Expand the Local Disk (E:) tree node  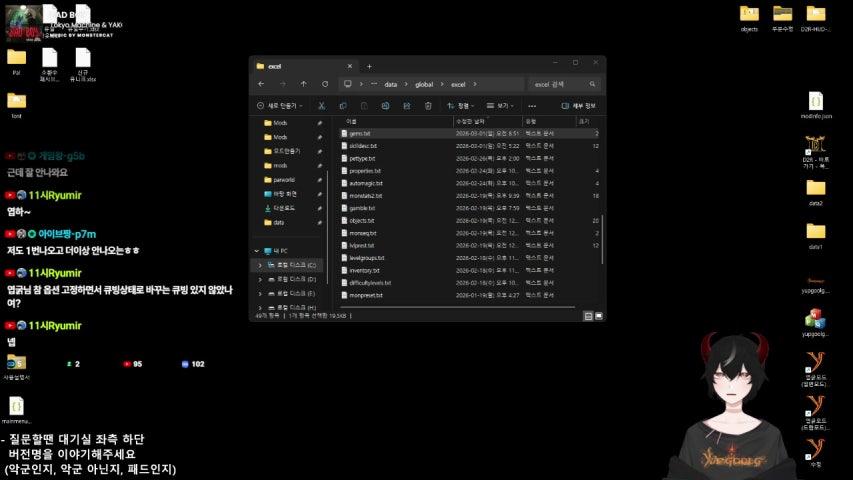[x=260, y=293]
